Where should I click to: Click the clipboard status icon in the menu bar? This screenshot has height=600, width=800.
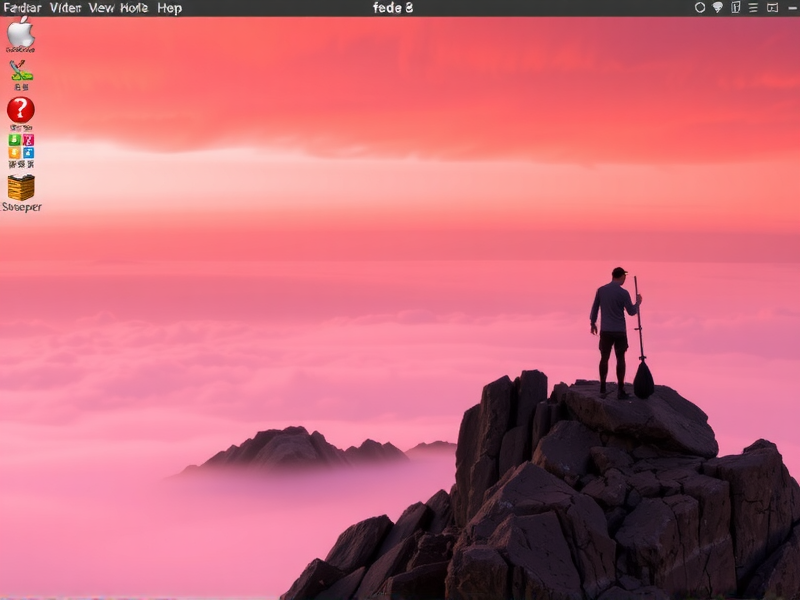(736, 7)
